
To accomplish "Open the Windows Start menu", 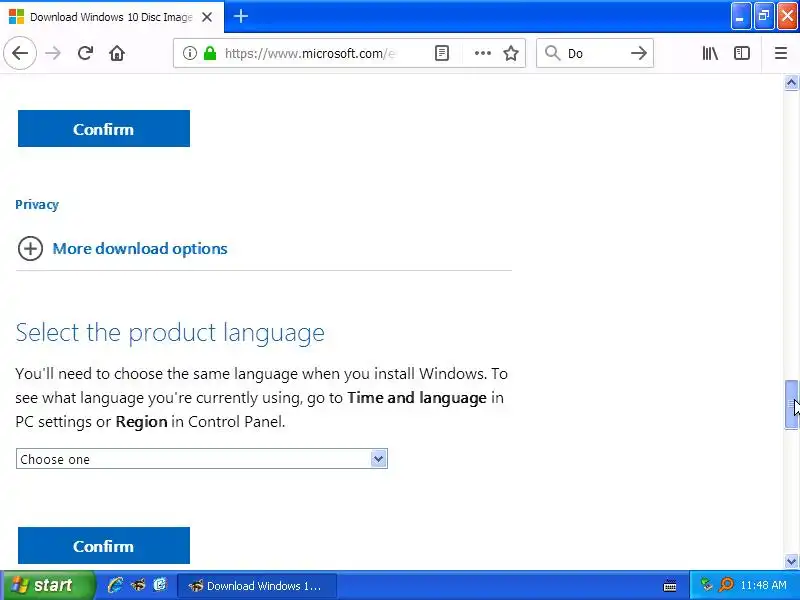I will coord(47,585).
